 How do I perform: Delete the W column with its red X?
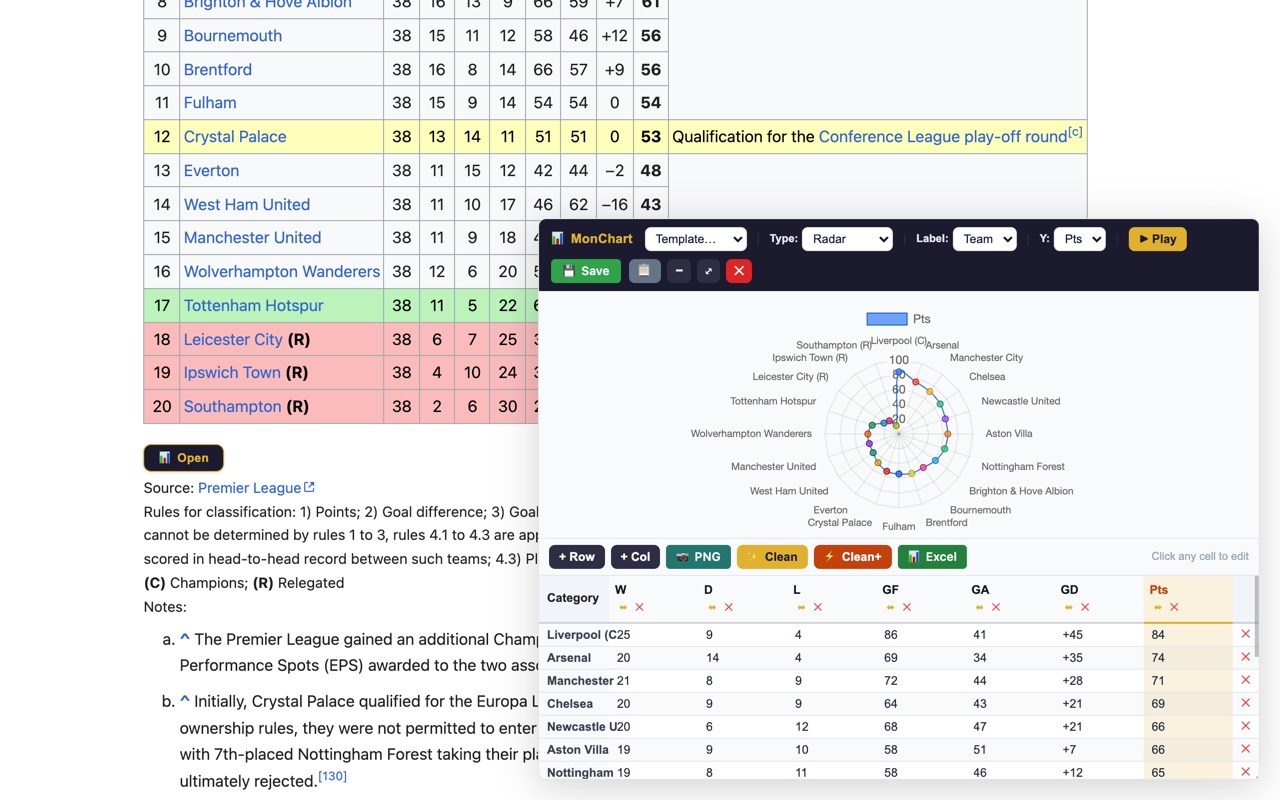point(640,607)
